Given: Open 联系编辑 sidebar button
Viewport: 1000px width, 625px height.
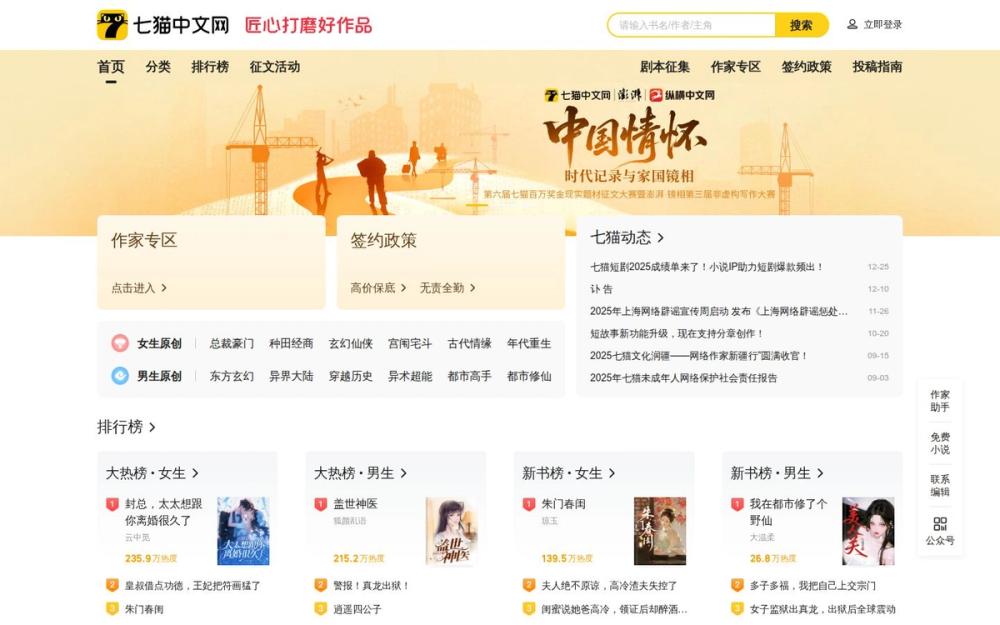Looking at the screenshot, I should click(940, 485).
